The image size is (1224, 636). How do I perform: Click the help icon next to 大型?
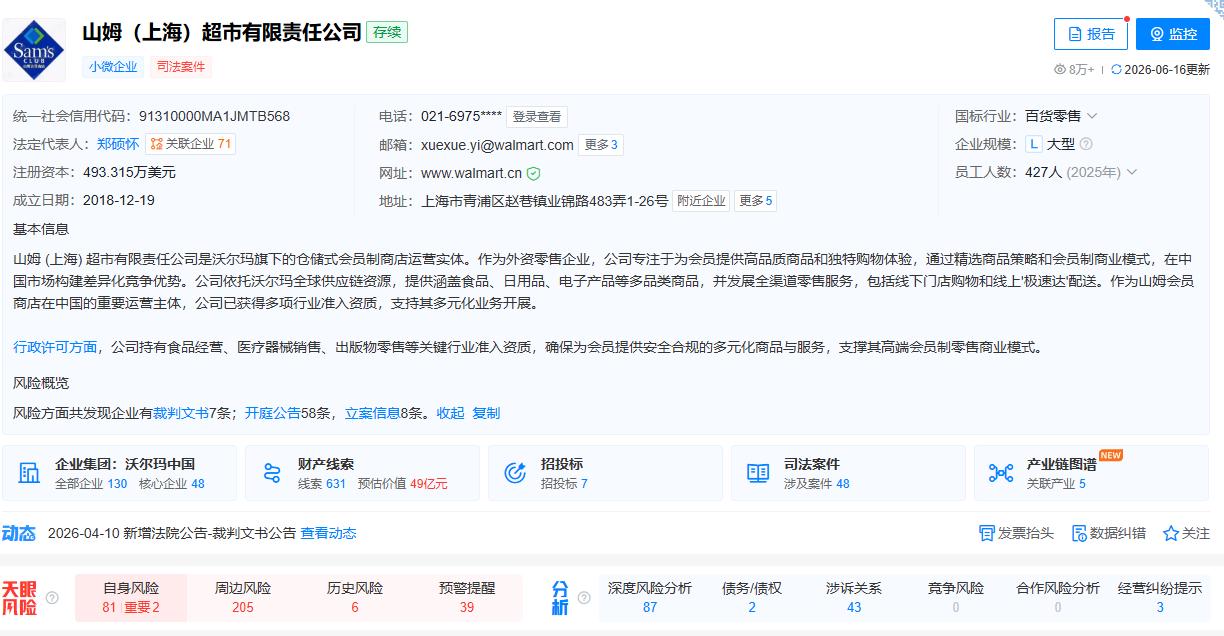coord(1086,144)
